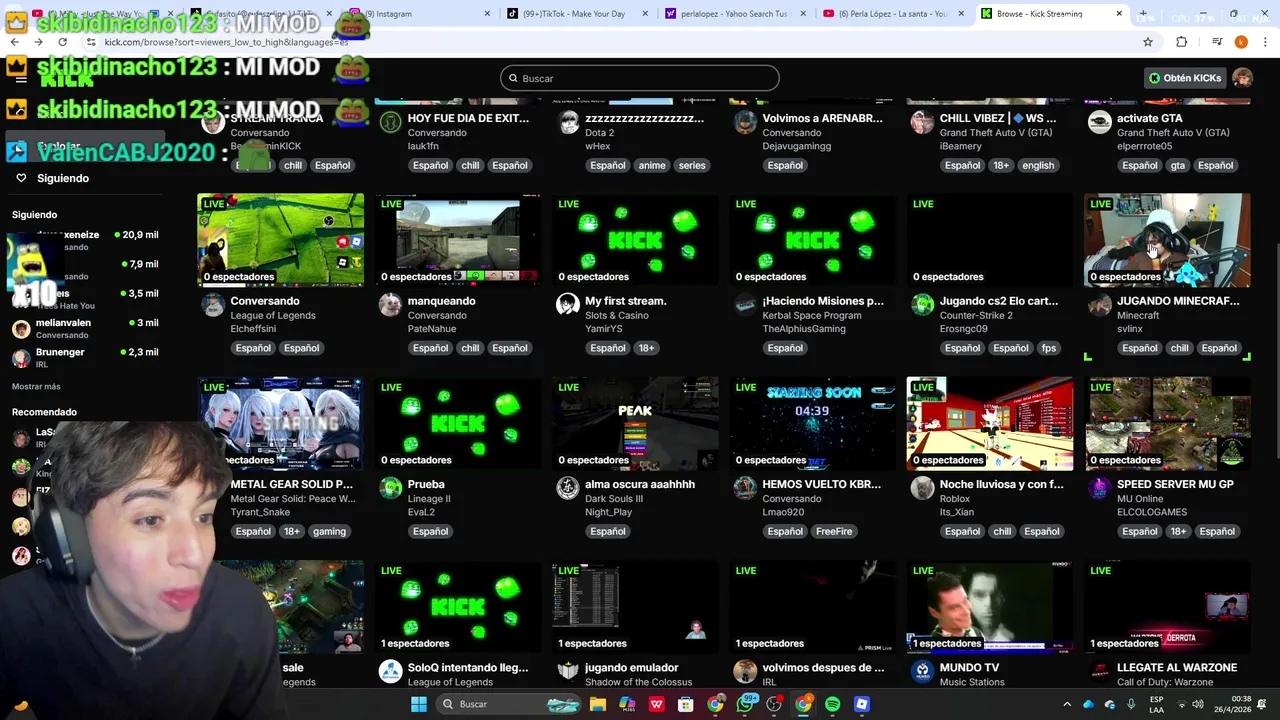
Task: Open the JUGANDO MINECRAF stream thumbnail
Action: pyautogui.click(x=1167, y=240)
